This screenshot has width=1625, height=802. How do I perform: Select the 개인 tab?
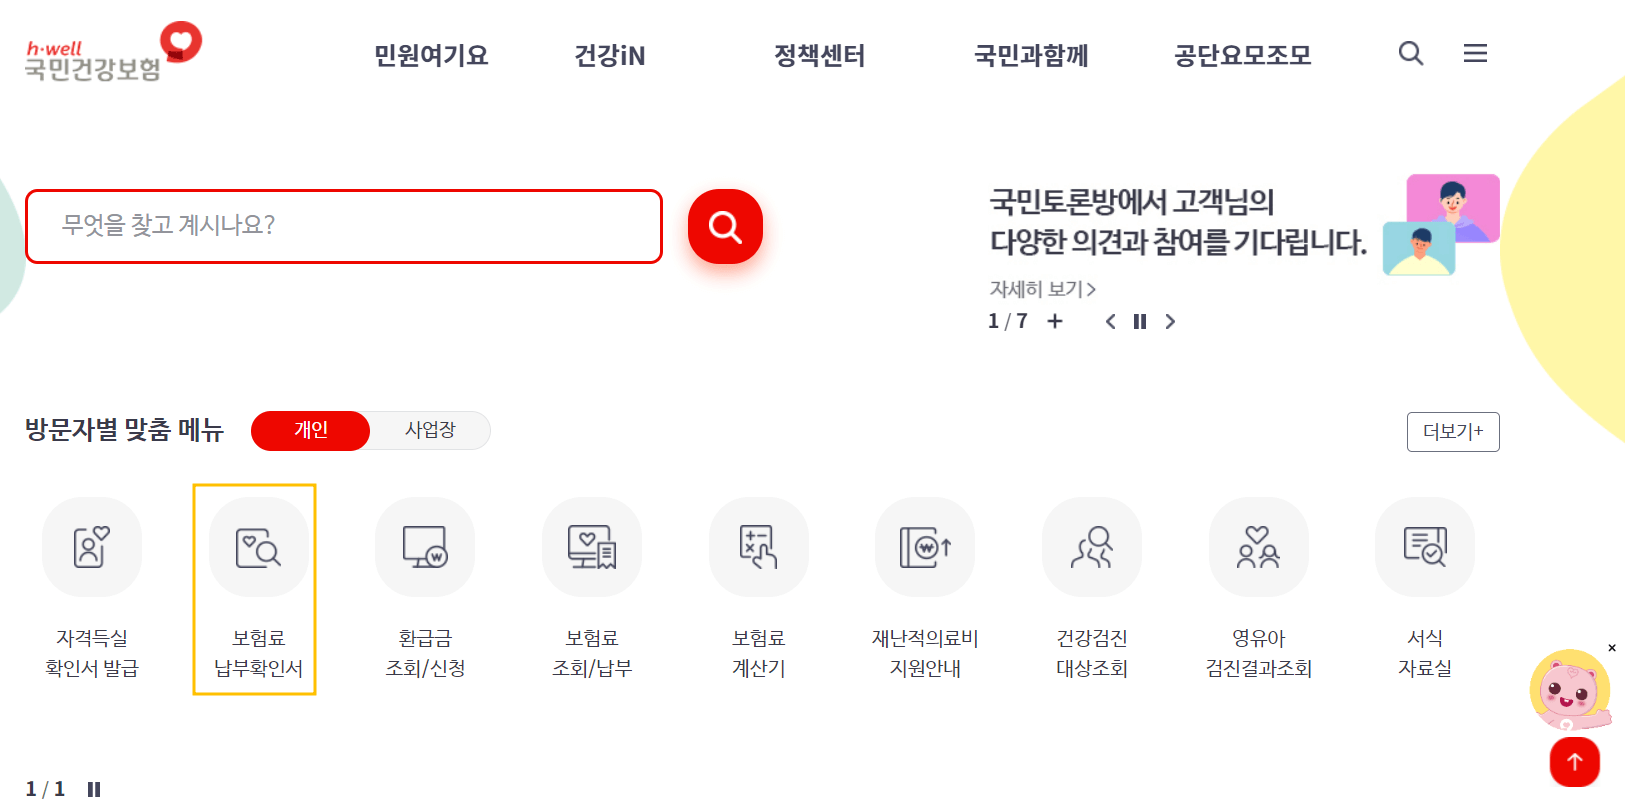[x=311, y=430]
